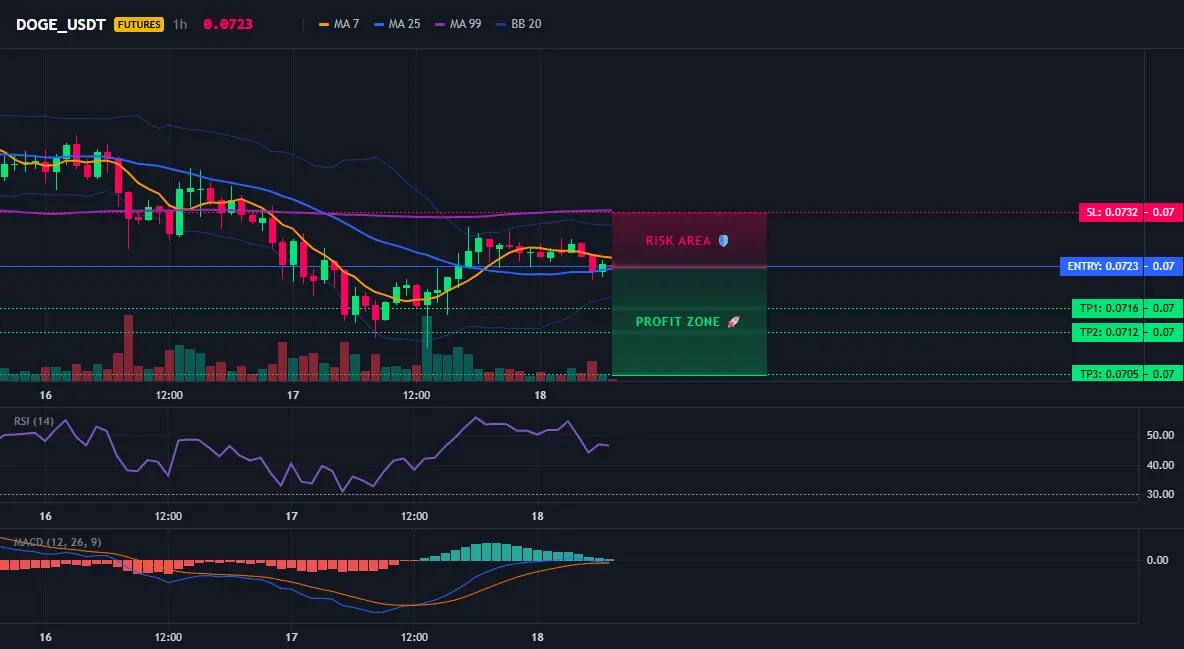This screenshot has height=649, width=1184.
Task: Click the ENTRY: 0.0723 price label
Action: coord(1102,267)
